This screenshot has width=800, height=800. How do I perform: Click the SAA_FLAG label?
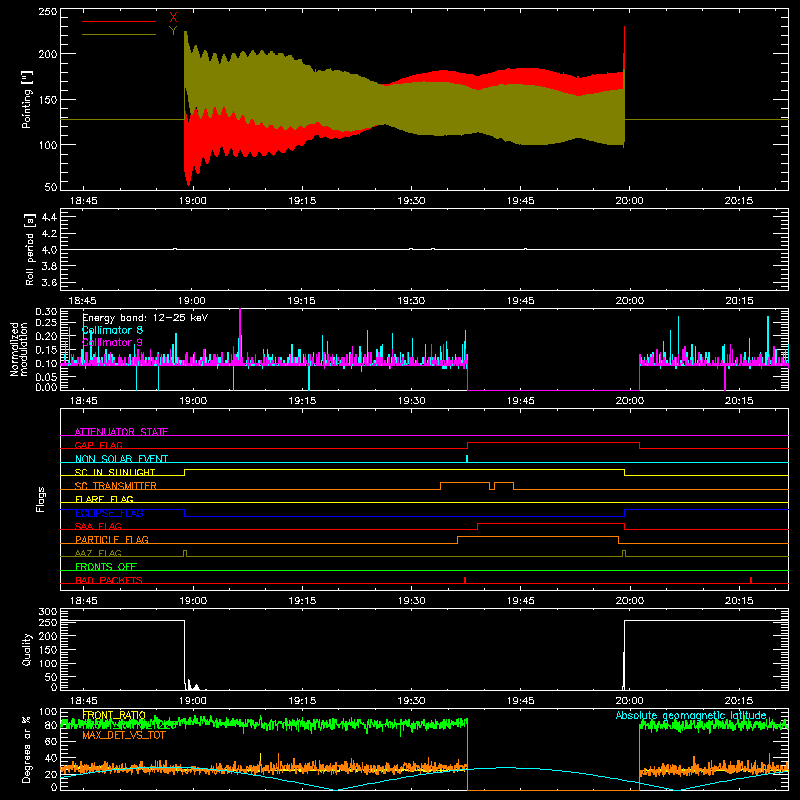(98, 526)
